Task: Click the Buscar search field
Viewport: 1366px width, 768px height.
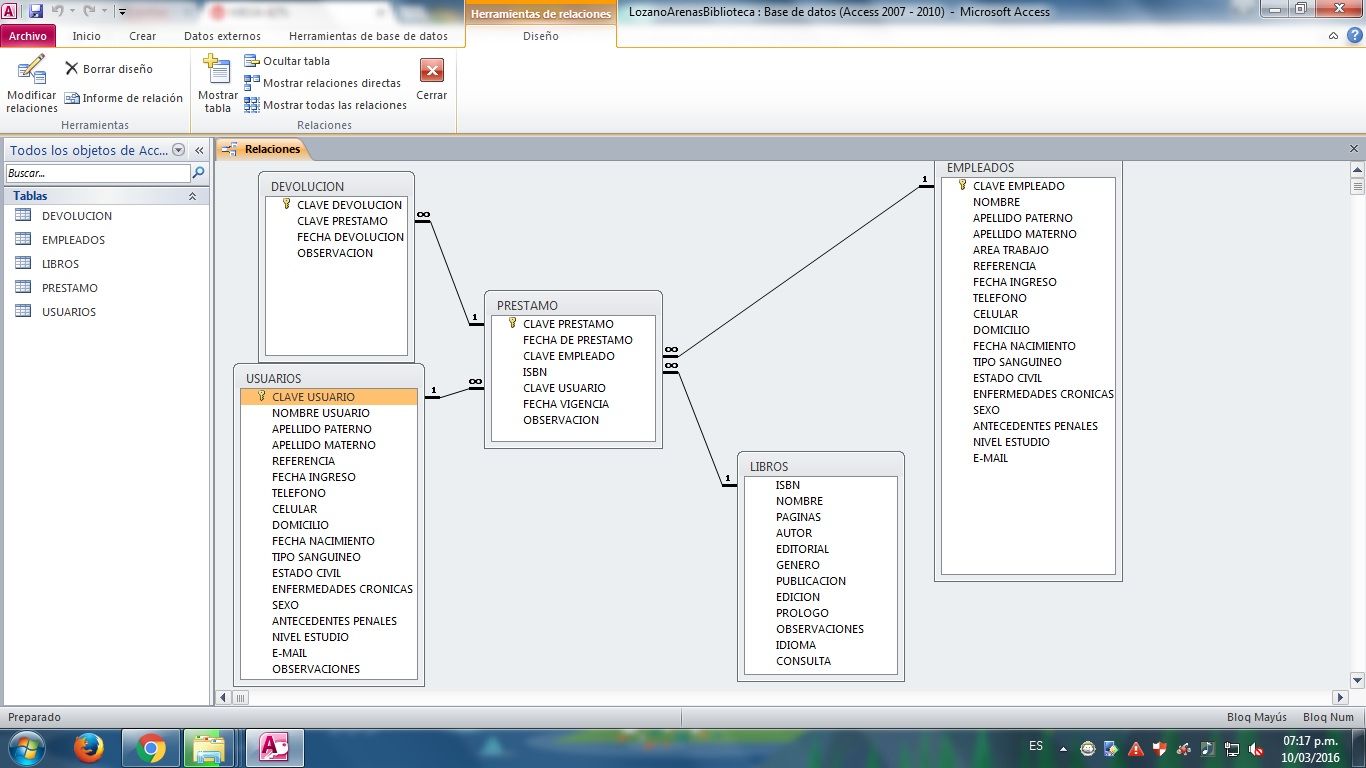Action: [x=97, y=173]
